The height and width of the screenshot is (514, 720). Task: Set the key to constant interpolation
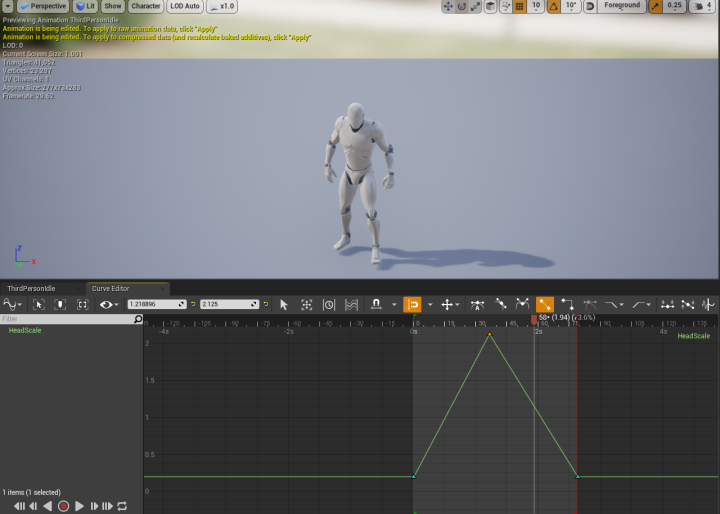click(x=567, y=304)
